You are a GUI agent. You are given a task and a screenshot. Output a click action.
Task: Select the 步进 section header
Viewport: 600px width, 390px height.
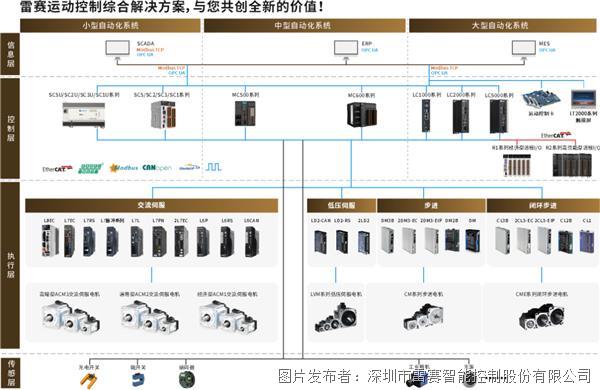pyautogui.click(x=431, y=206)
